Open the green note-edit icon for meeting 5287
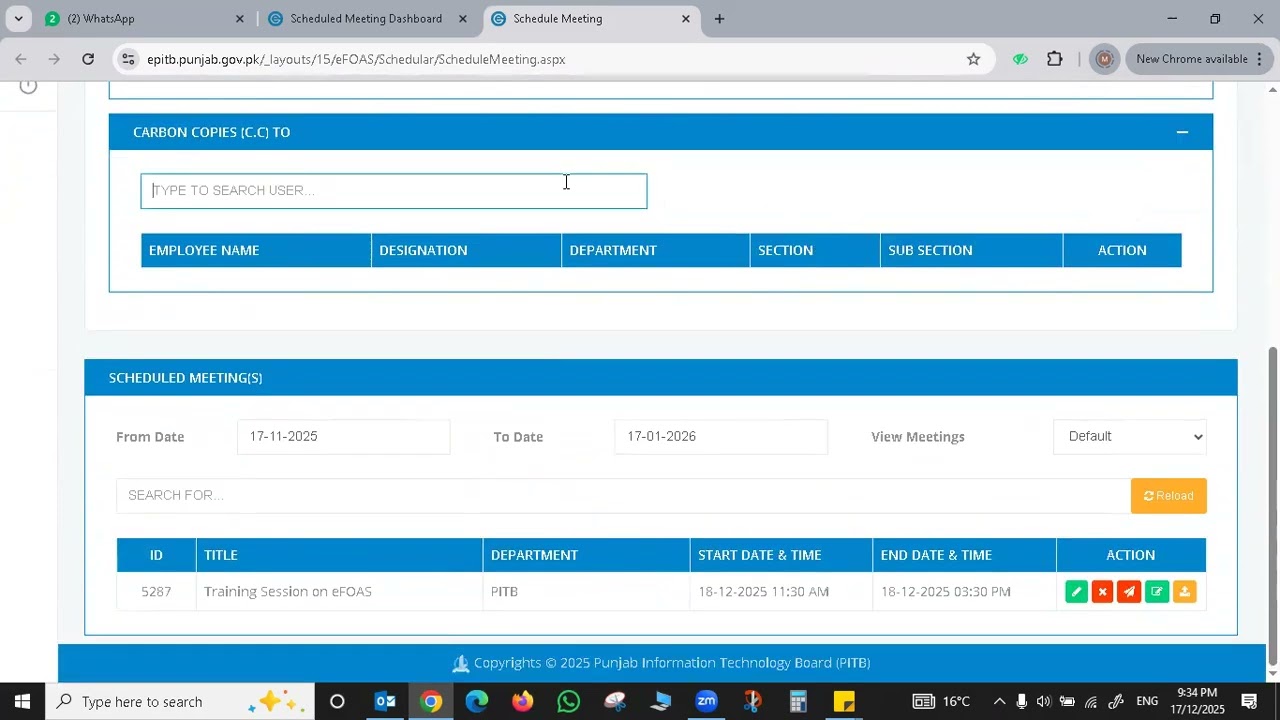This screenshot has height=720, width=1280. pos(1156,592)
